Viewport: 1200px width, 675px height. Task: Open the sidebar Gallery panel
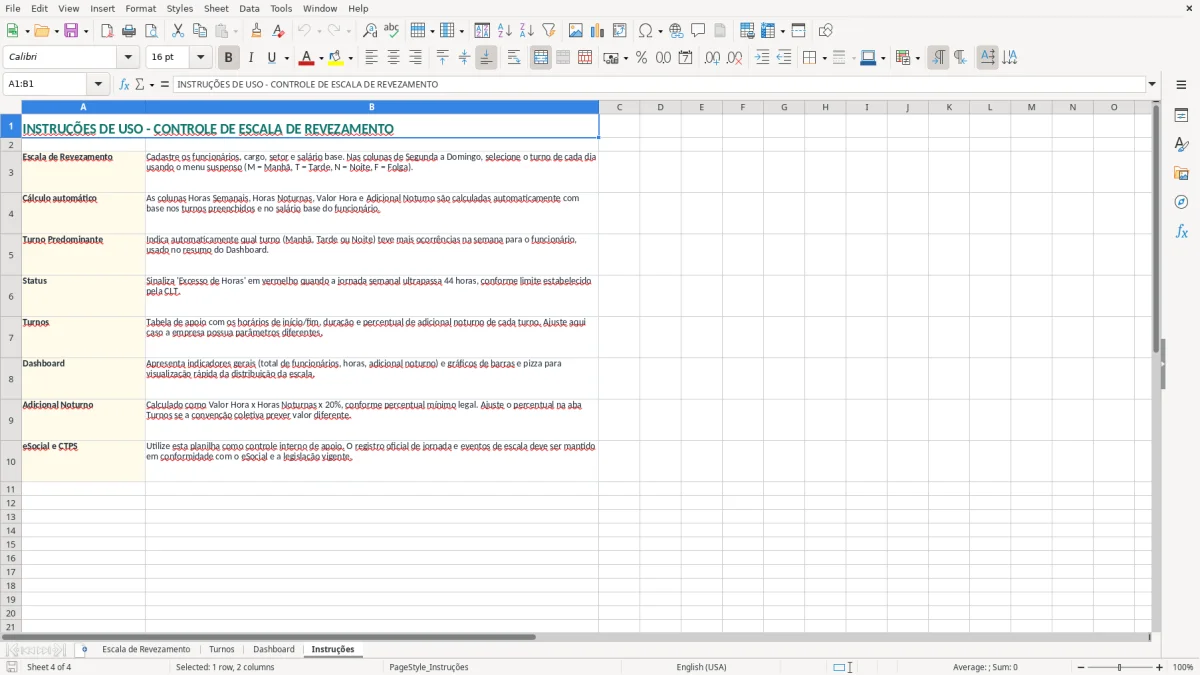(x=1181, y=174)
